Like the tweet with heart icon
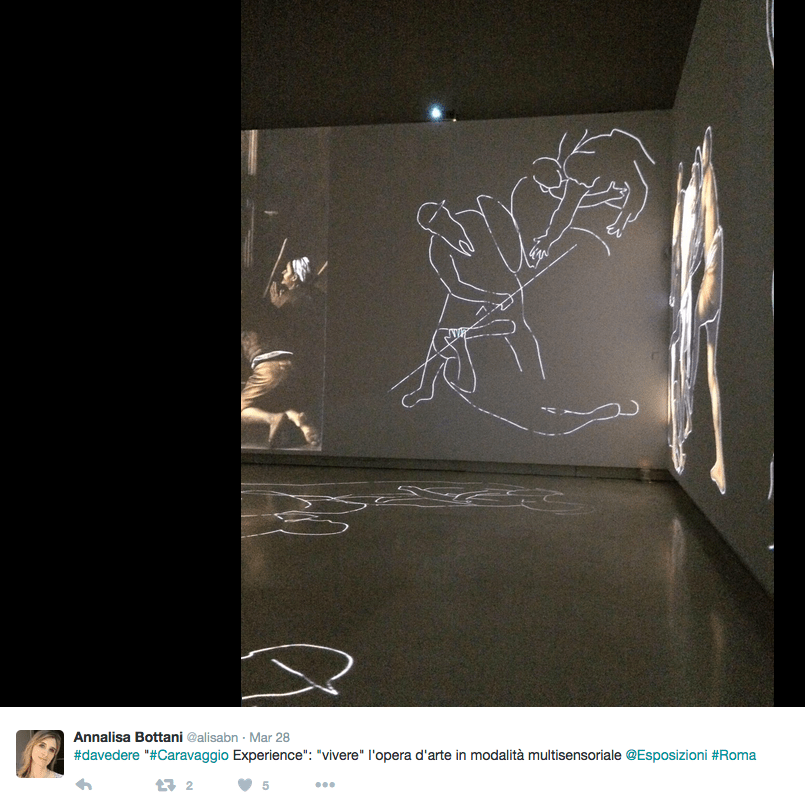805x807 pixels. point(245,785)
